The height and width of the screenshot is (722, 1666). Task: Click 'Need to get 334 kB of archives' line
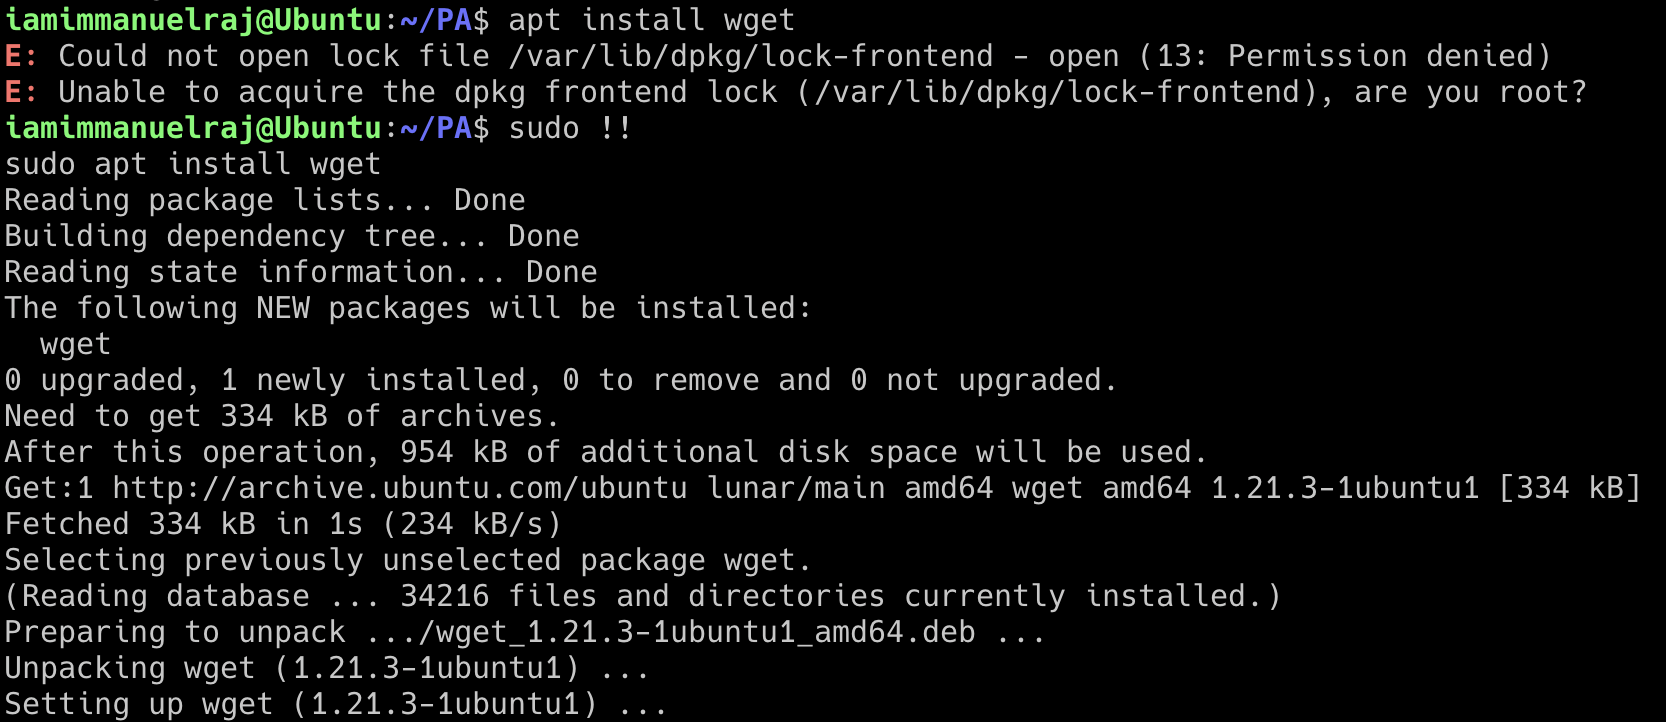click(x=282, y=416)
